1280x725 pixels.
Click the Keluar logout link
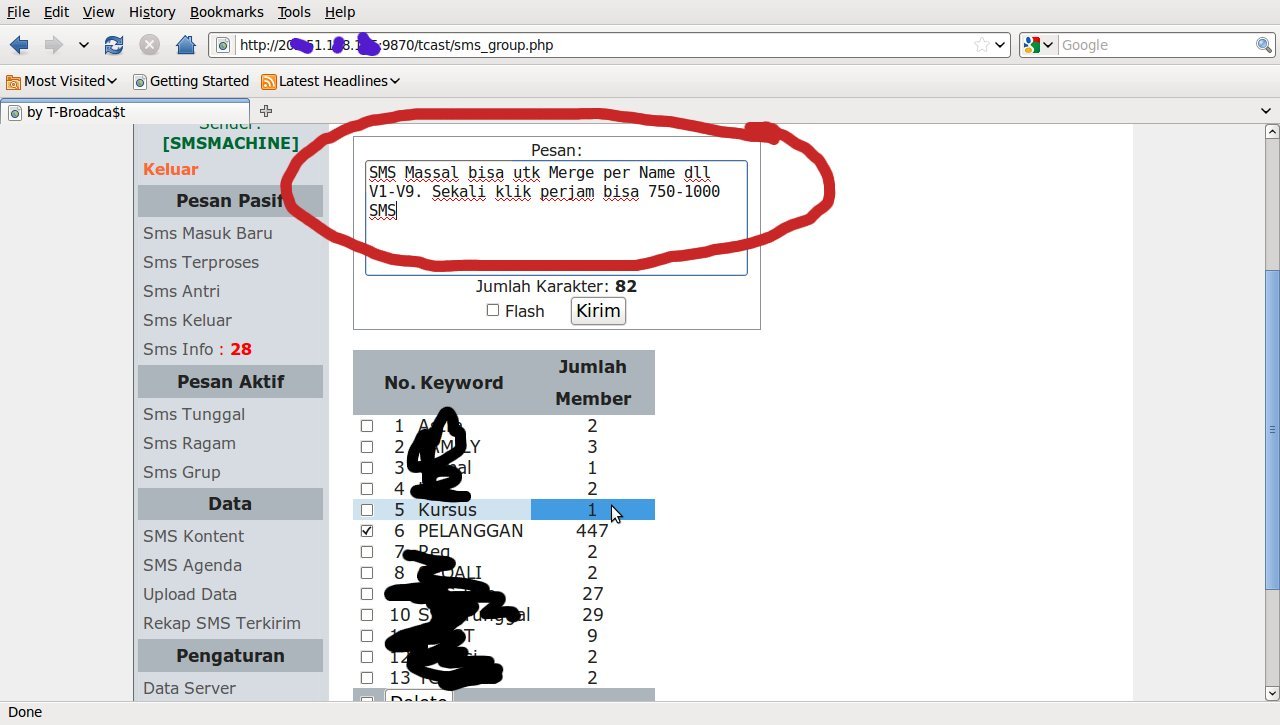tap(171, 169)
